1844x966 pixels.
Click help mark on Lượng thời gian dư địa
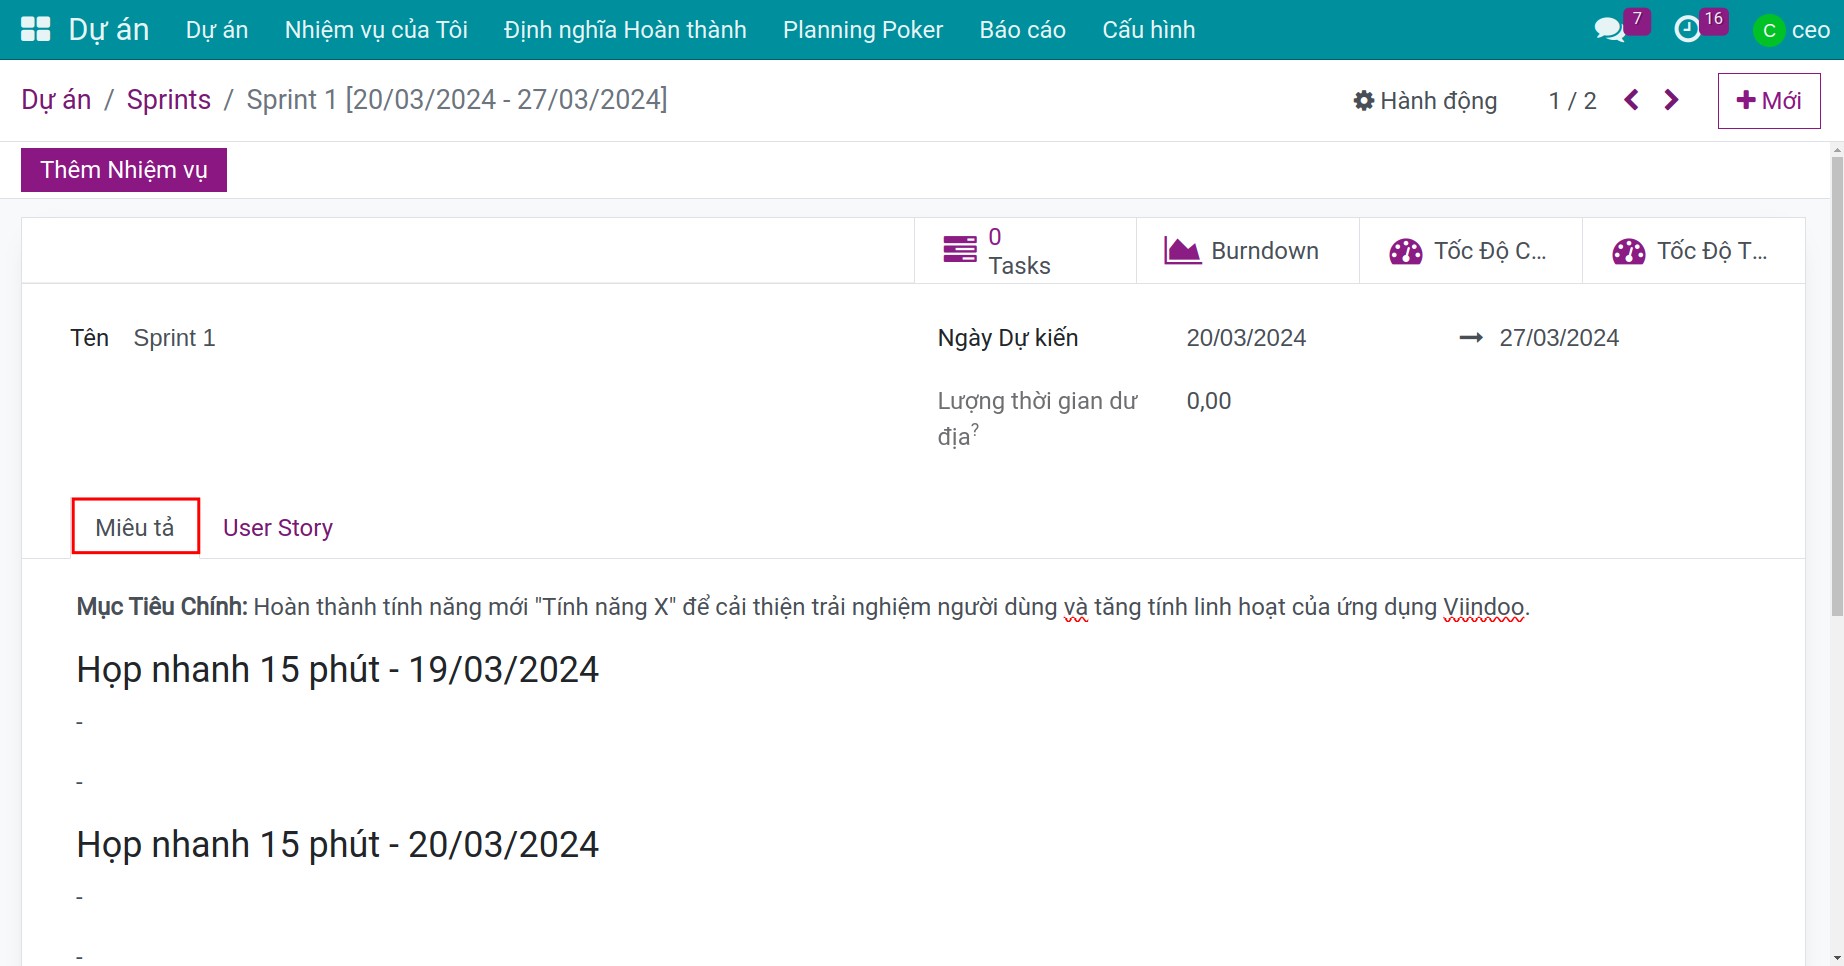[x=975, y=429]
